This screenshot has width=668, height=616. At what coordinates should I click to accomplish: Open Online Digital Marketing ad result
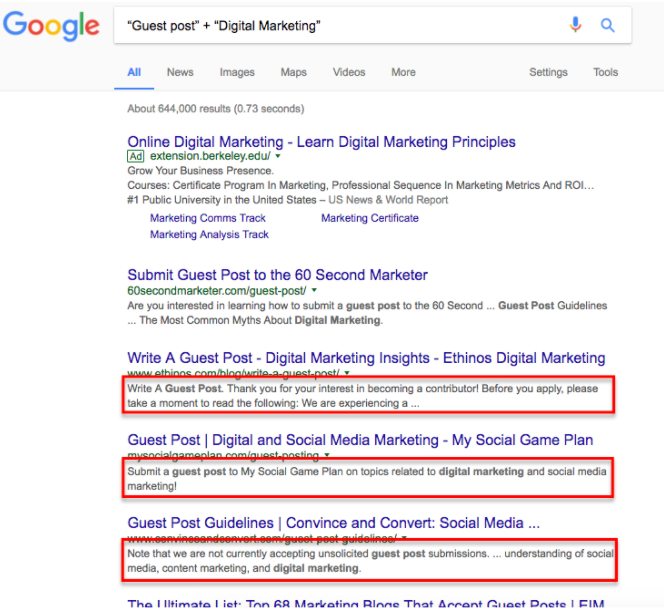pos(321,142)
